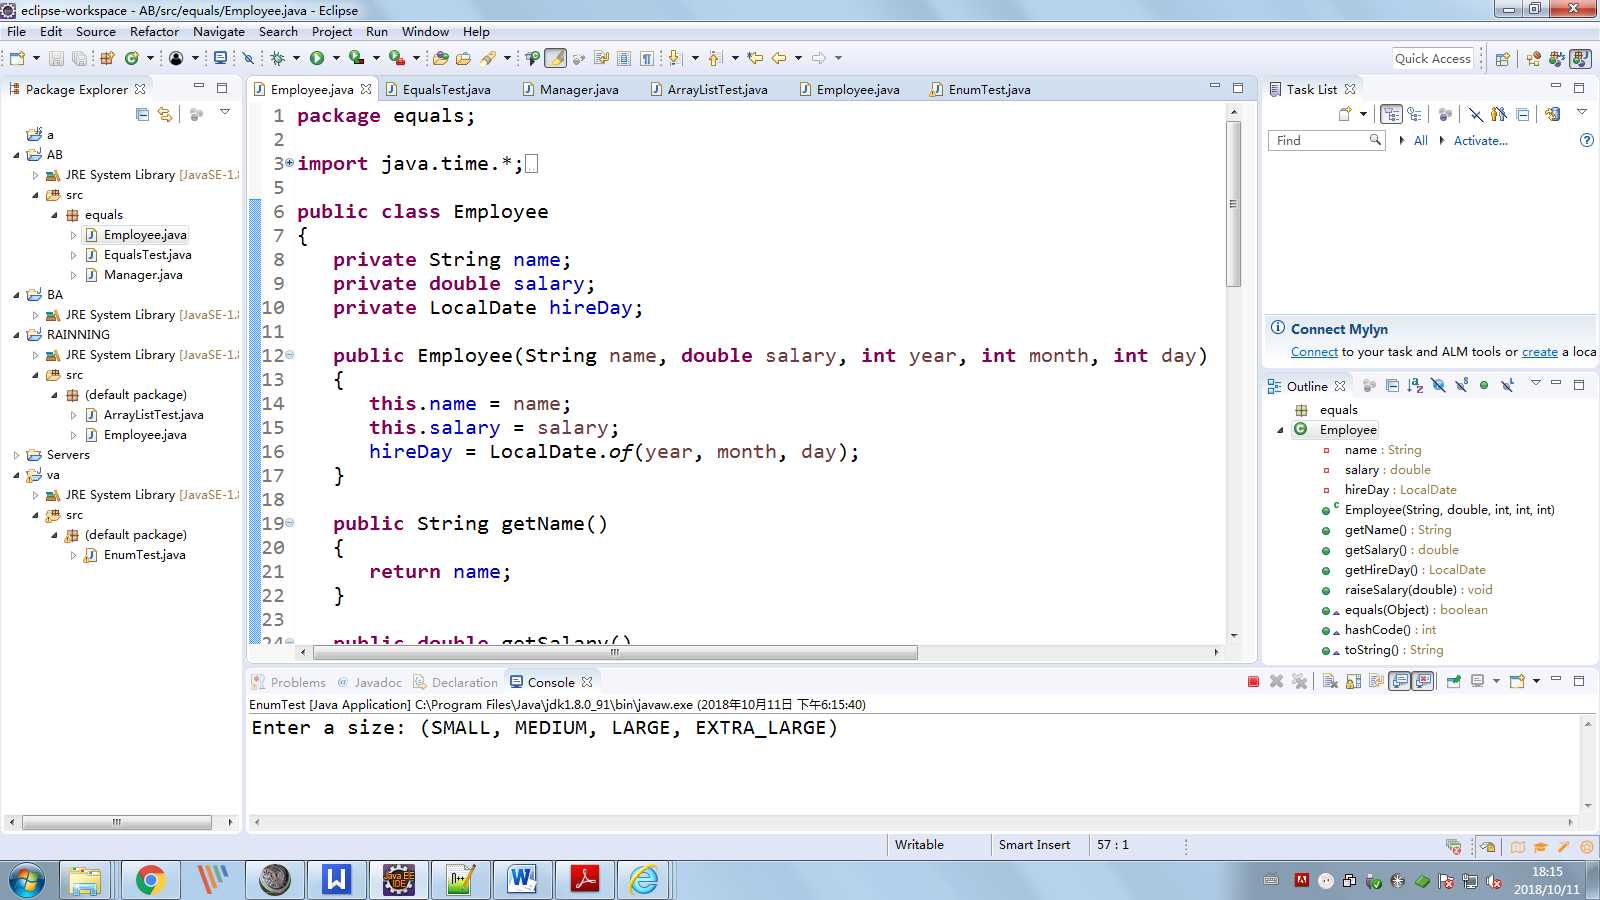The height and width of the screenshot is (900, 1600).
Task: Click Remove All Terminated Launches icon
Action: click(x=1300, y=682)
